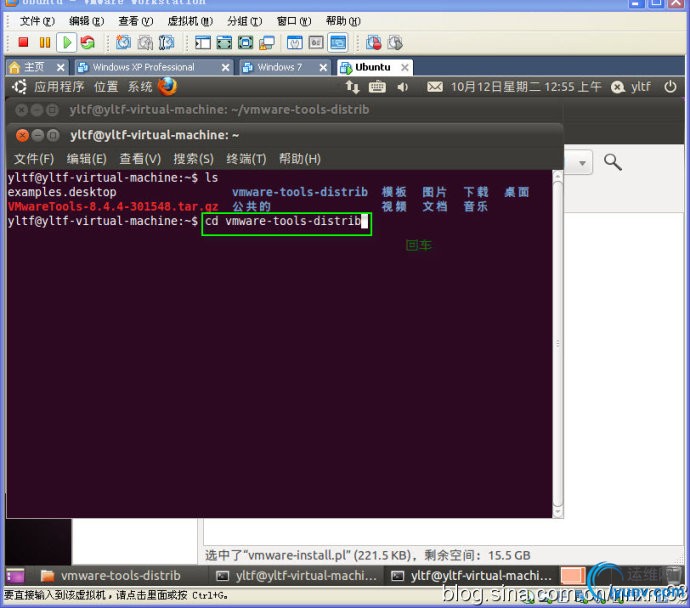Click the keyboard input indicator icon

pos(377,87)
